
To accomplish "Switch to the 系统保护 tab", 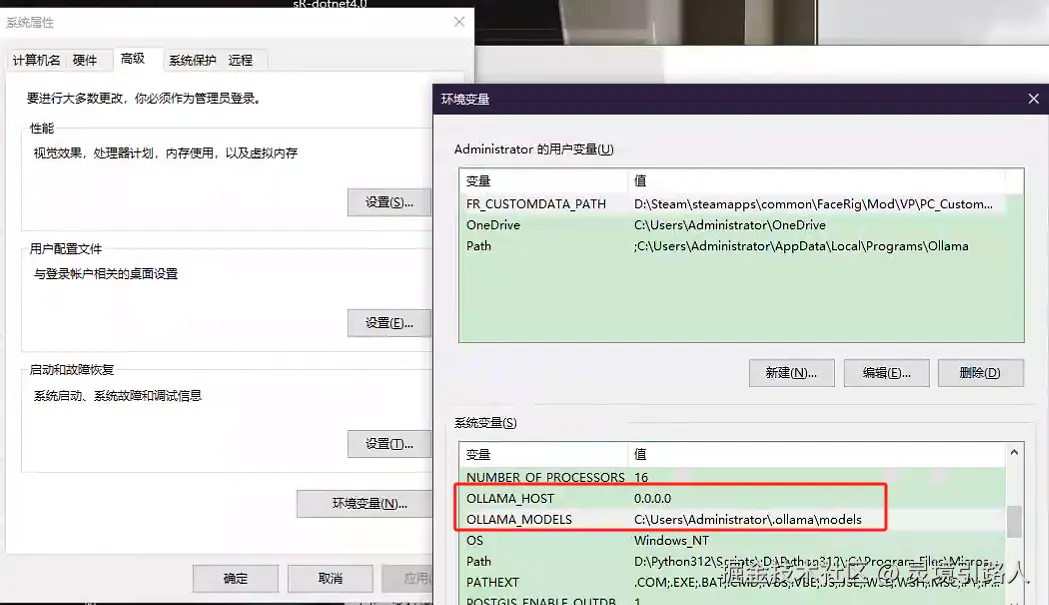I will 192,60.
